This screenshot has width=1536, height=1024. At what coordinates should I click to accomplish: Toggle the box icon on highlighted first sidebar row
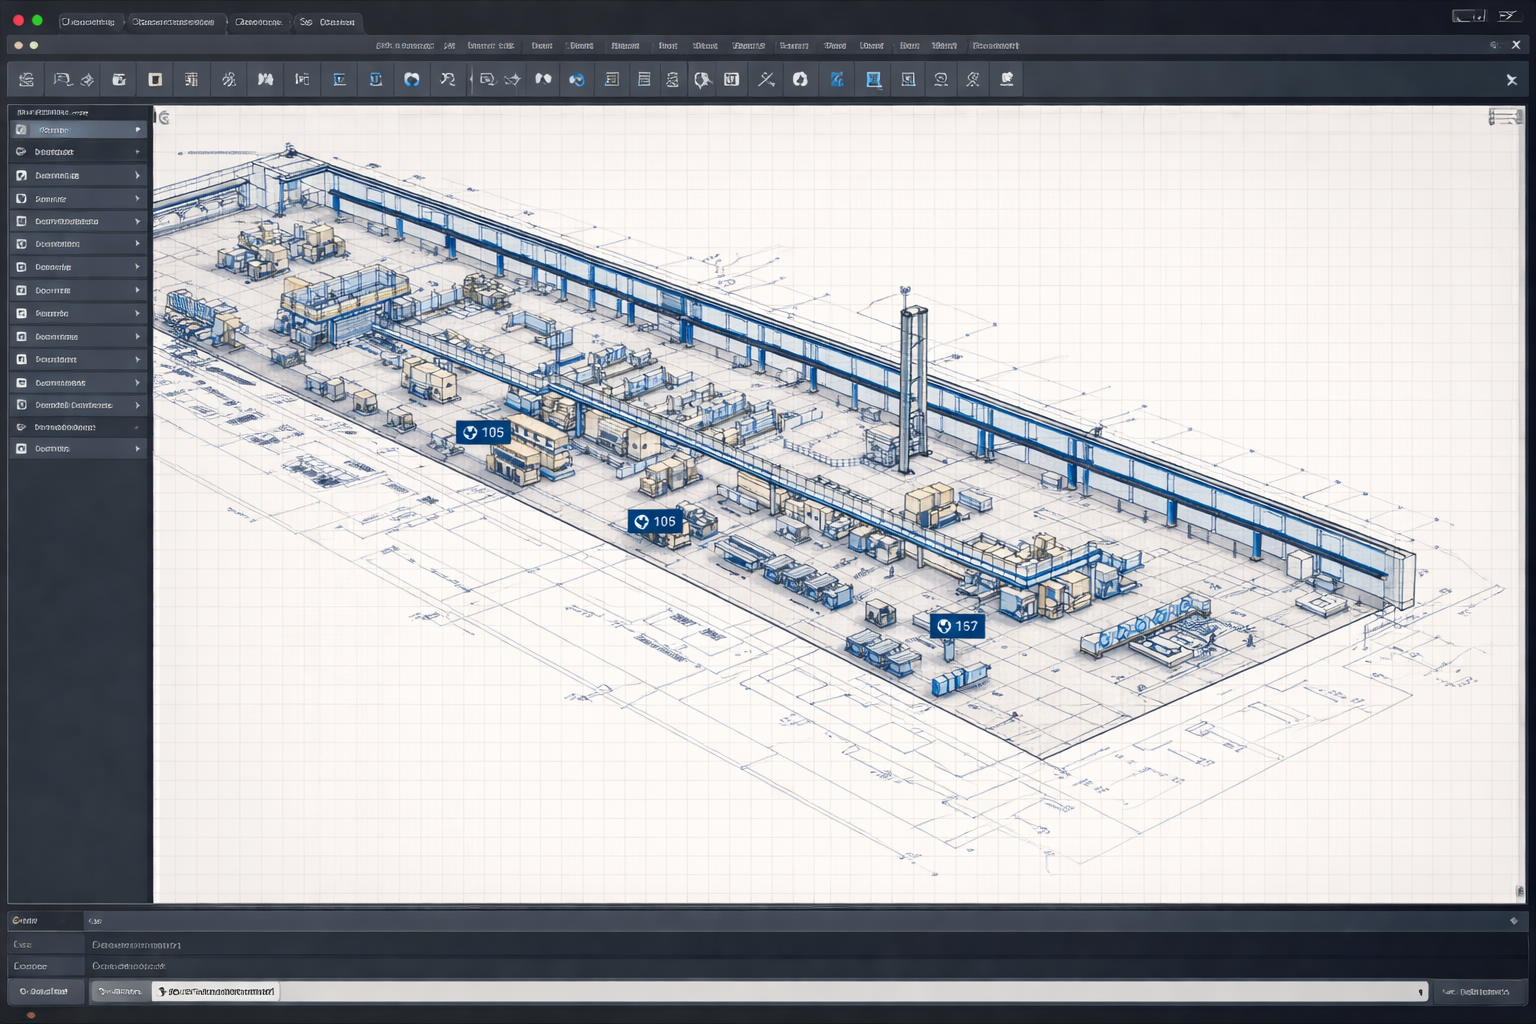(21, 130)
